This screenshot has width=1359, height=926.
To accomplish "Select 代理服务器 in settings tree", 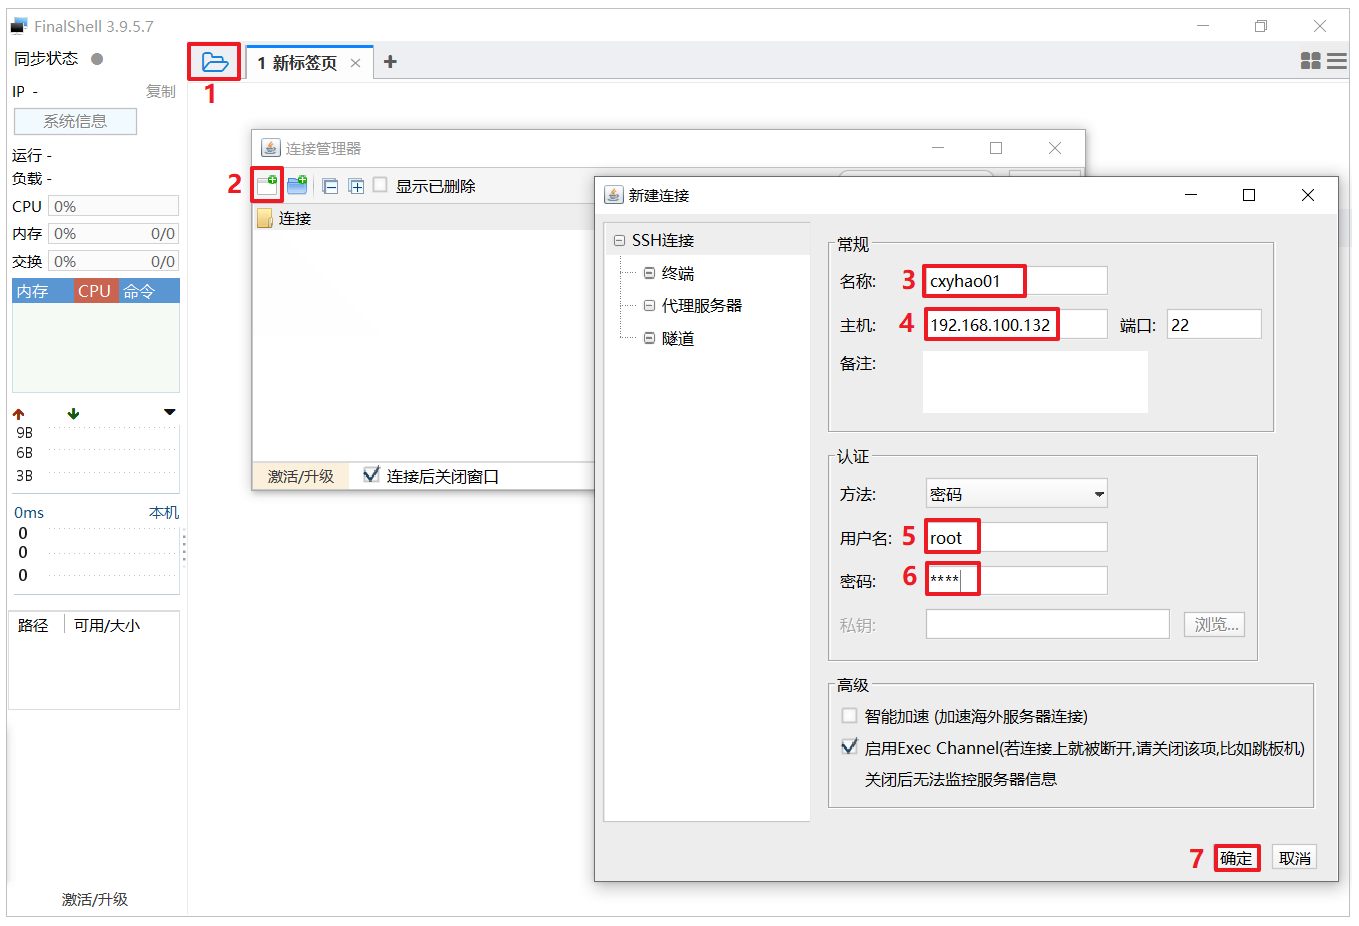I will (x=702, y=305).
